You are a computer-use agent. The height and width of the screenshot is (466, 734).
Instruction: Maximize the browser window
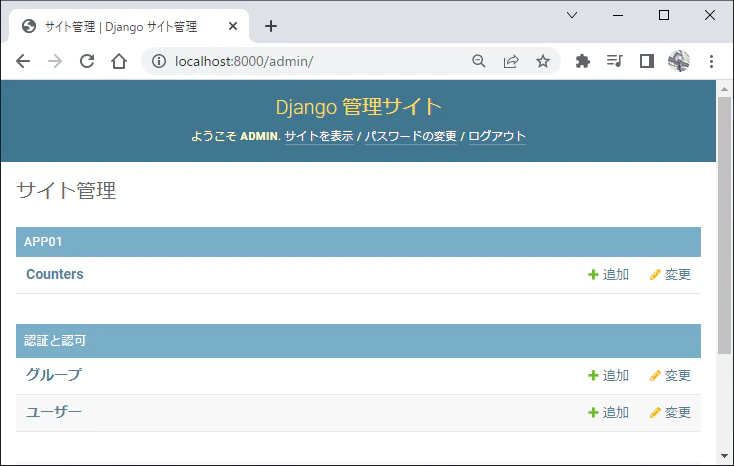click(664, 15)
